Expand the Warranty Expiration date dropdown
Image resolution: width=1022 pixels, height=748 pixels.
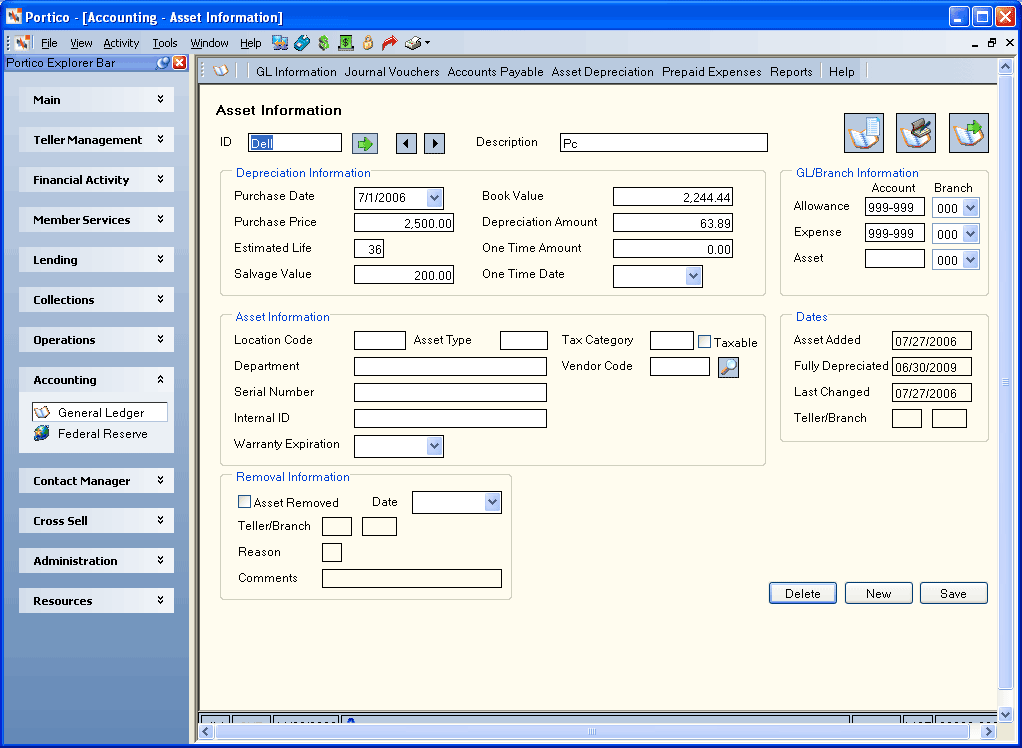click(435, 446)
